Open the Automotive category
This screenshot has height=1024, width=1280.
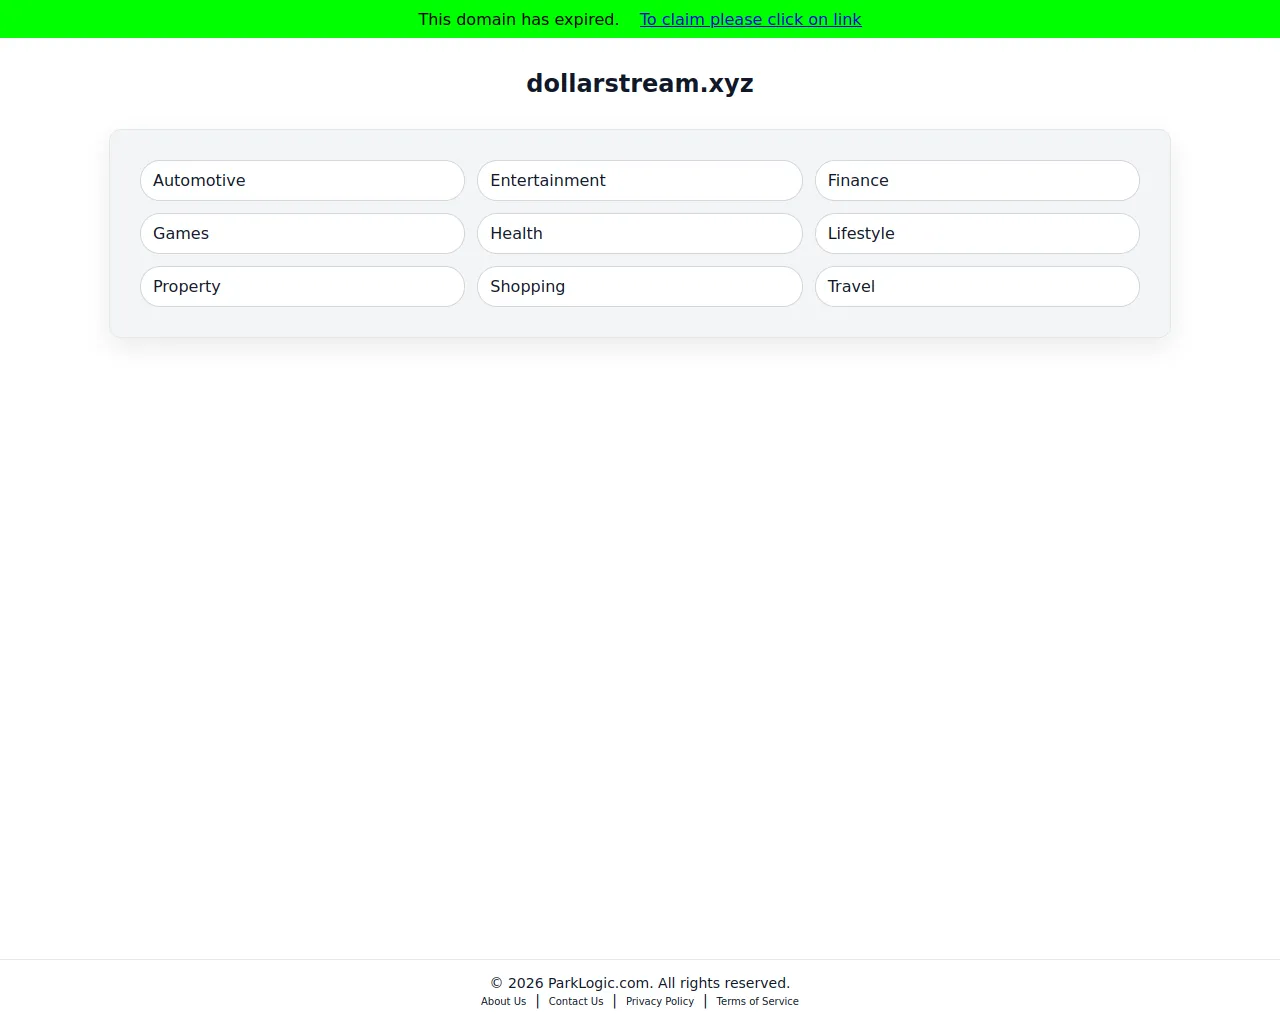point(302,180)
